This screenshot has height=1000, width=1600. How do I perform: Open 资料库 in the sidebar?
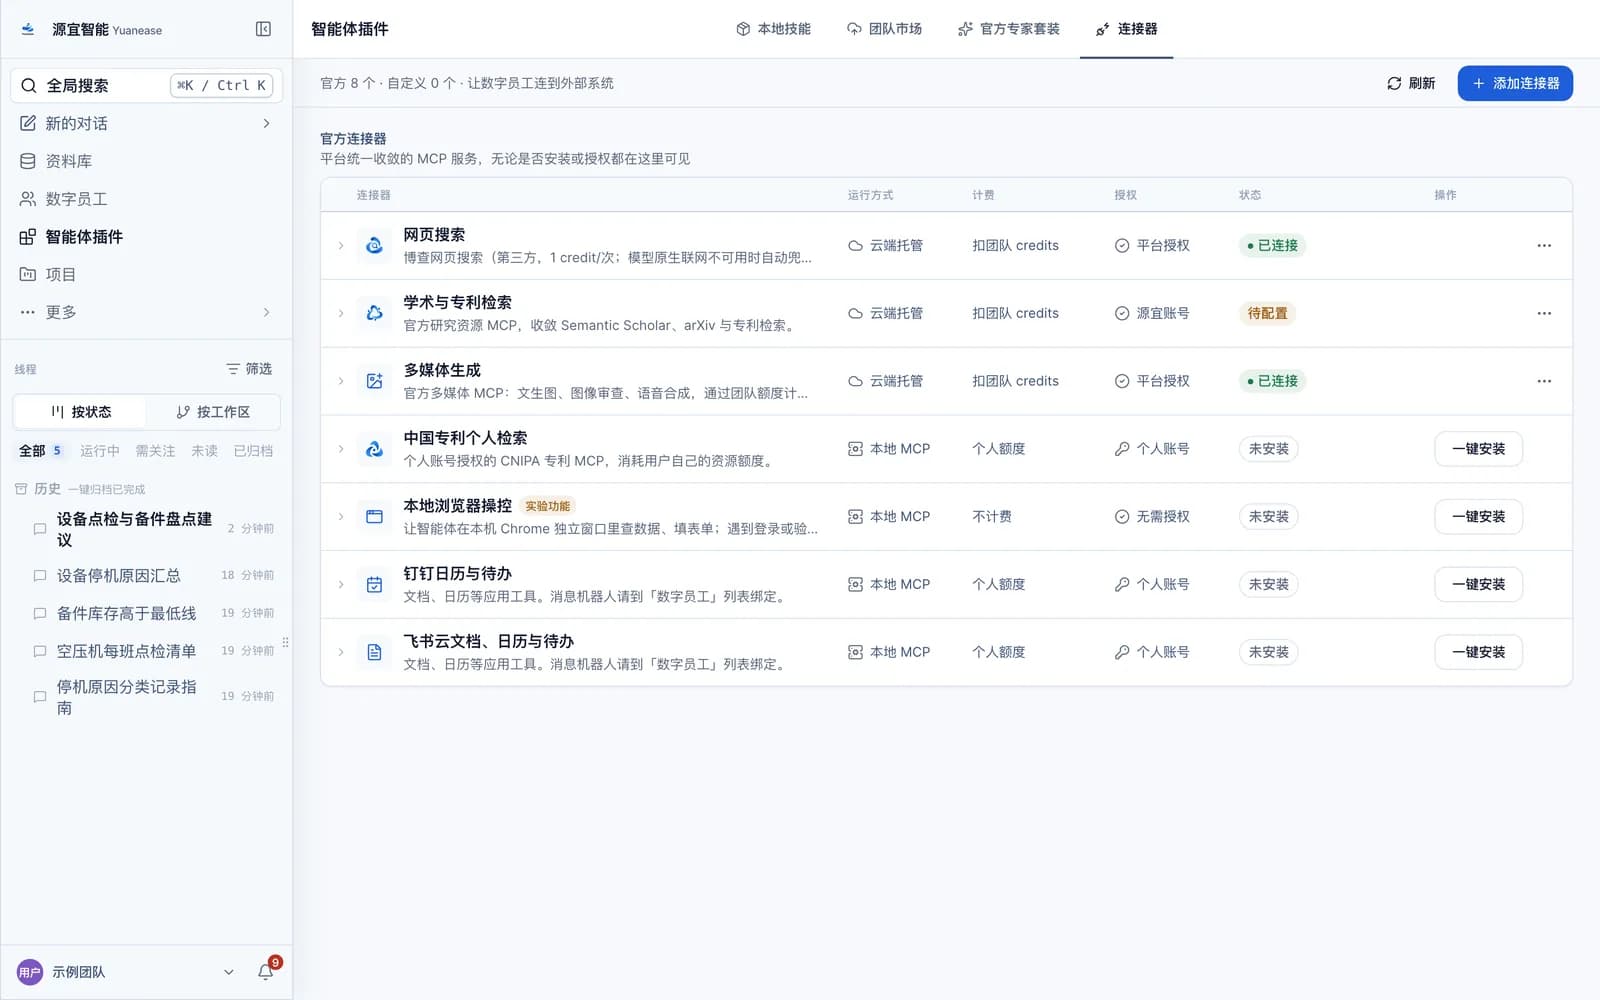(146, 161)
